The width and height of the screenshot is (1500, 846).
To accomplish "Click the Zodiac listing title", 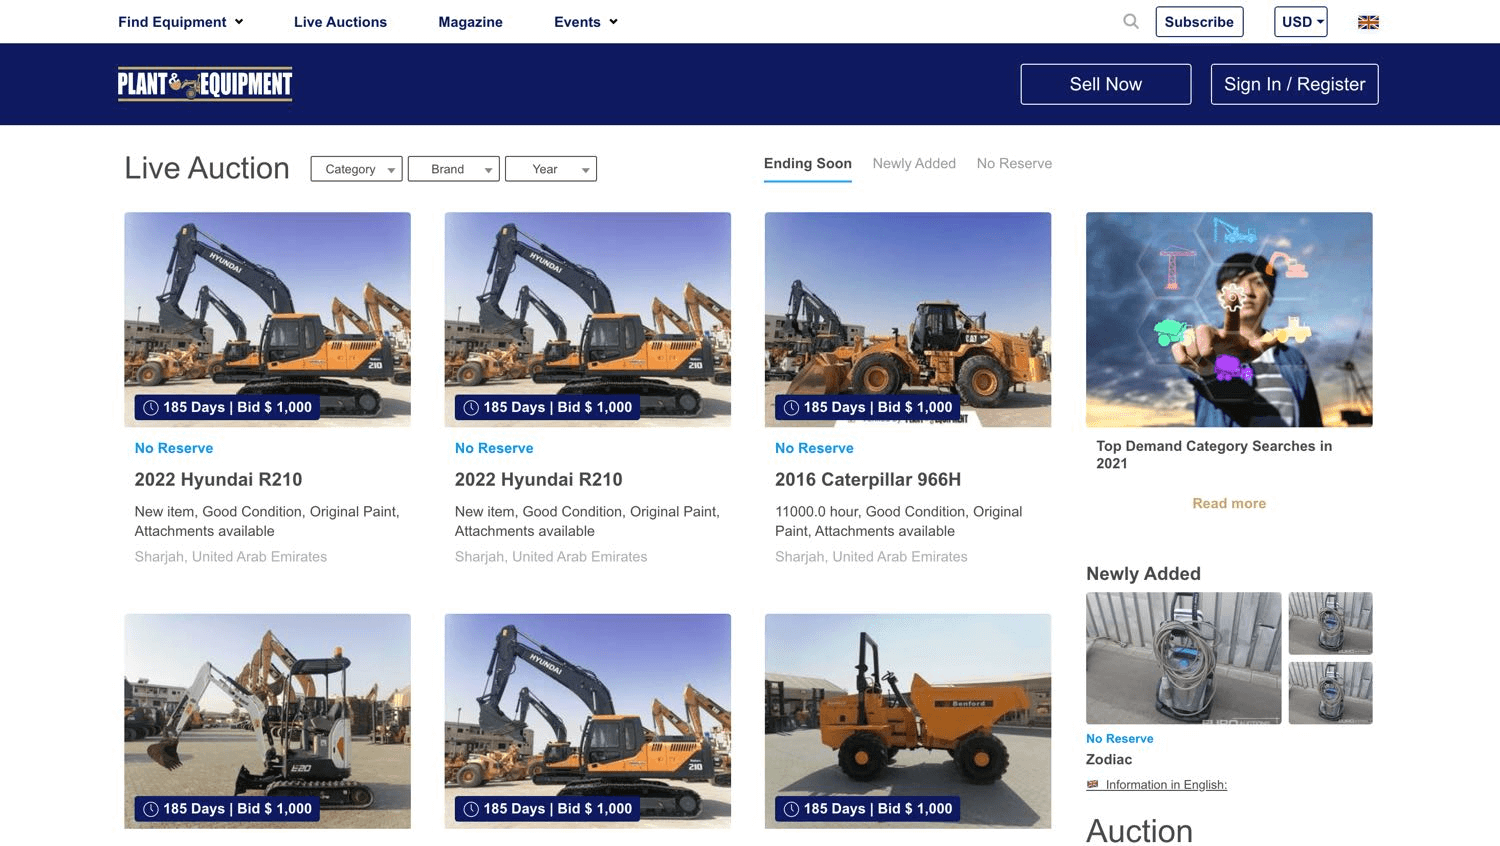I will pos(1109,760).
